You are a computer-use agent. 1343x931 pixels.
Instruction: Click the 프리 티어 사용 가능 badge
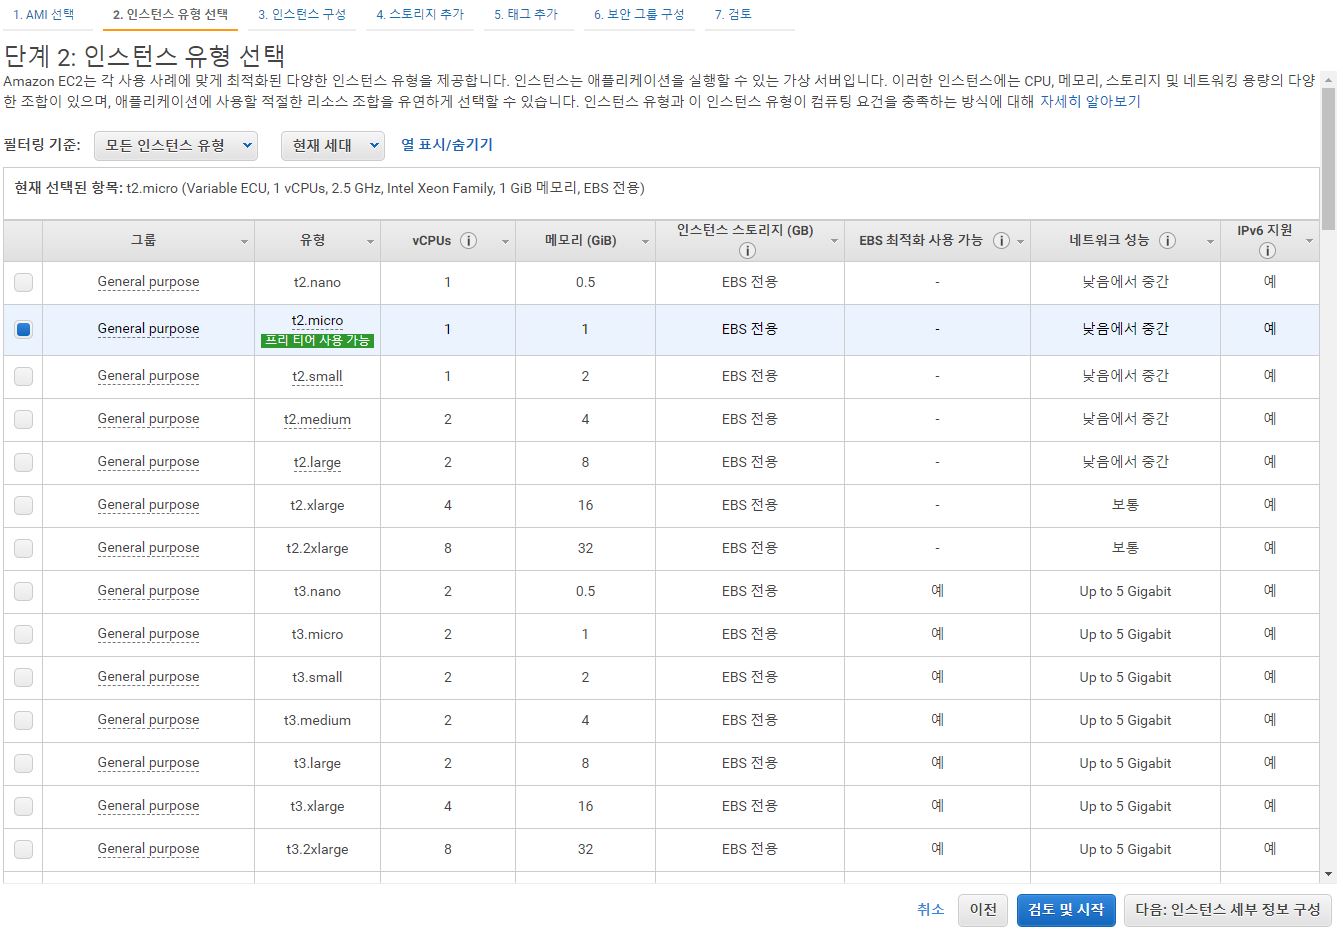pyautogui.click(x=317, y=340)
